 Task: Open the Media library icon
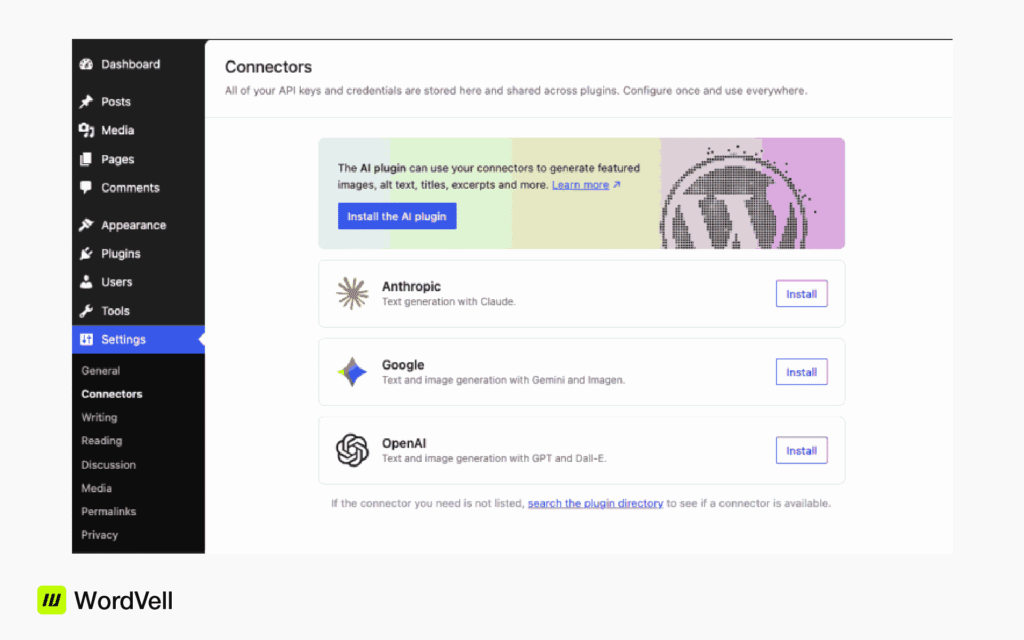[x=86, y=130]
